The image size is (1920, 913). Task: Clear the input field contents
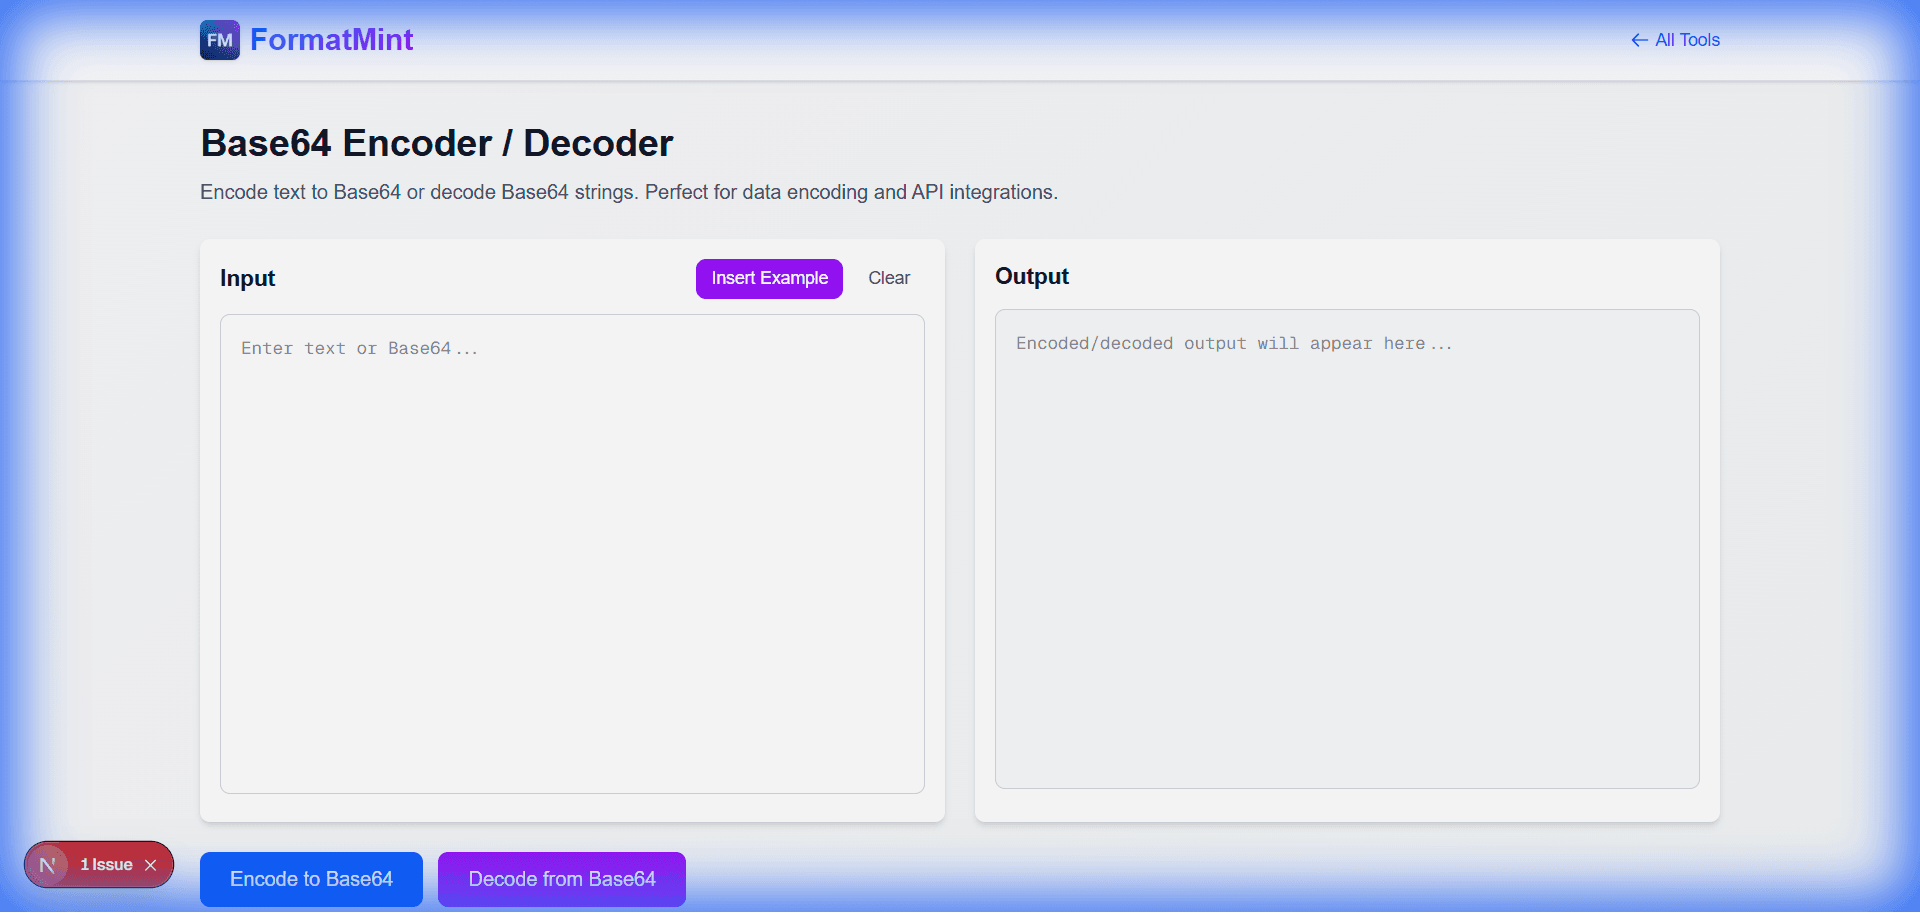click(x=888, y=278)
